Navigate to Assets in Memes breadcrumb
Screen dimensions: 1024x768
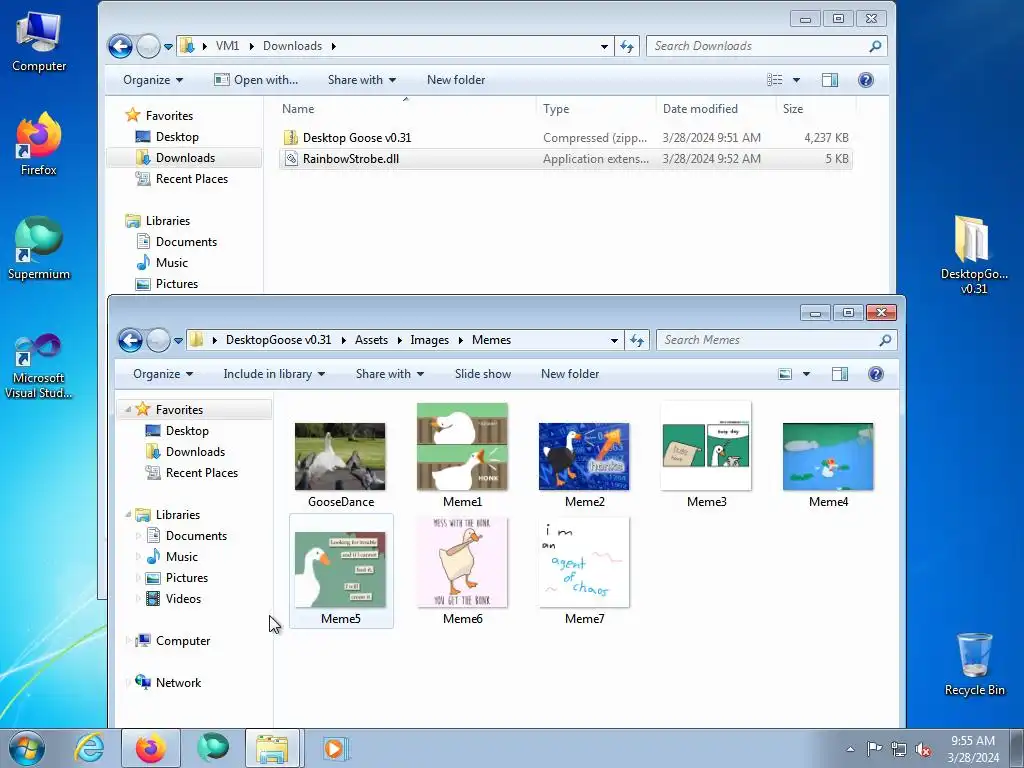click(371, 340)
